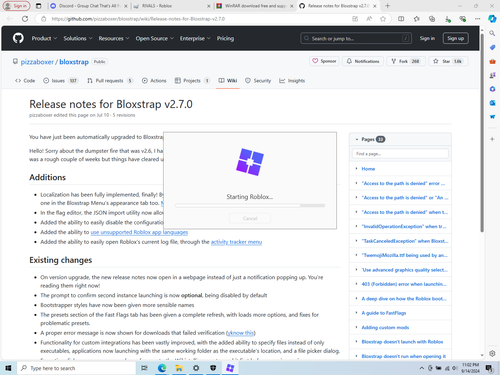Open Edge sidebar settings gear

point(492,353)
